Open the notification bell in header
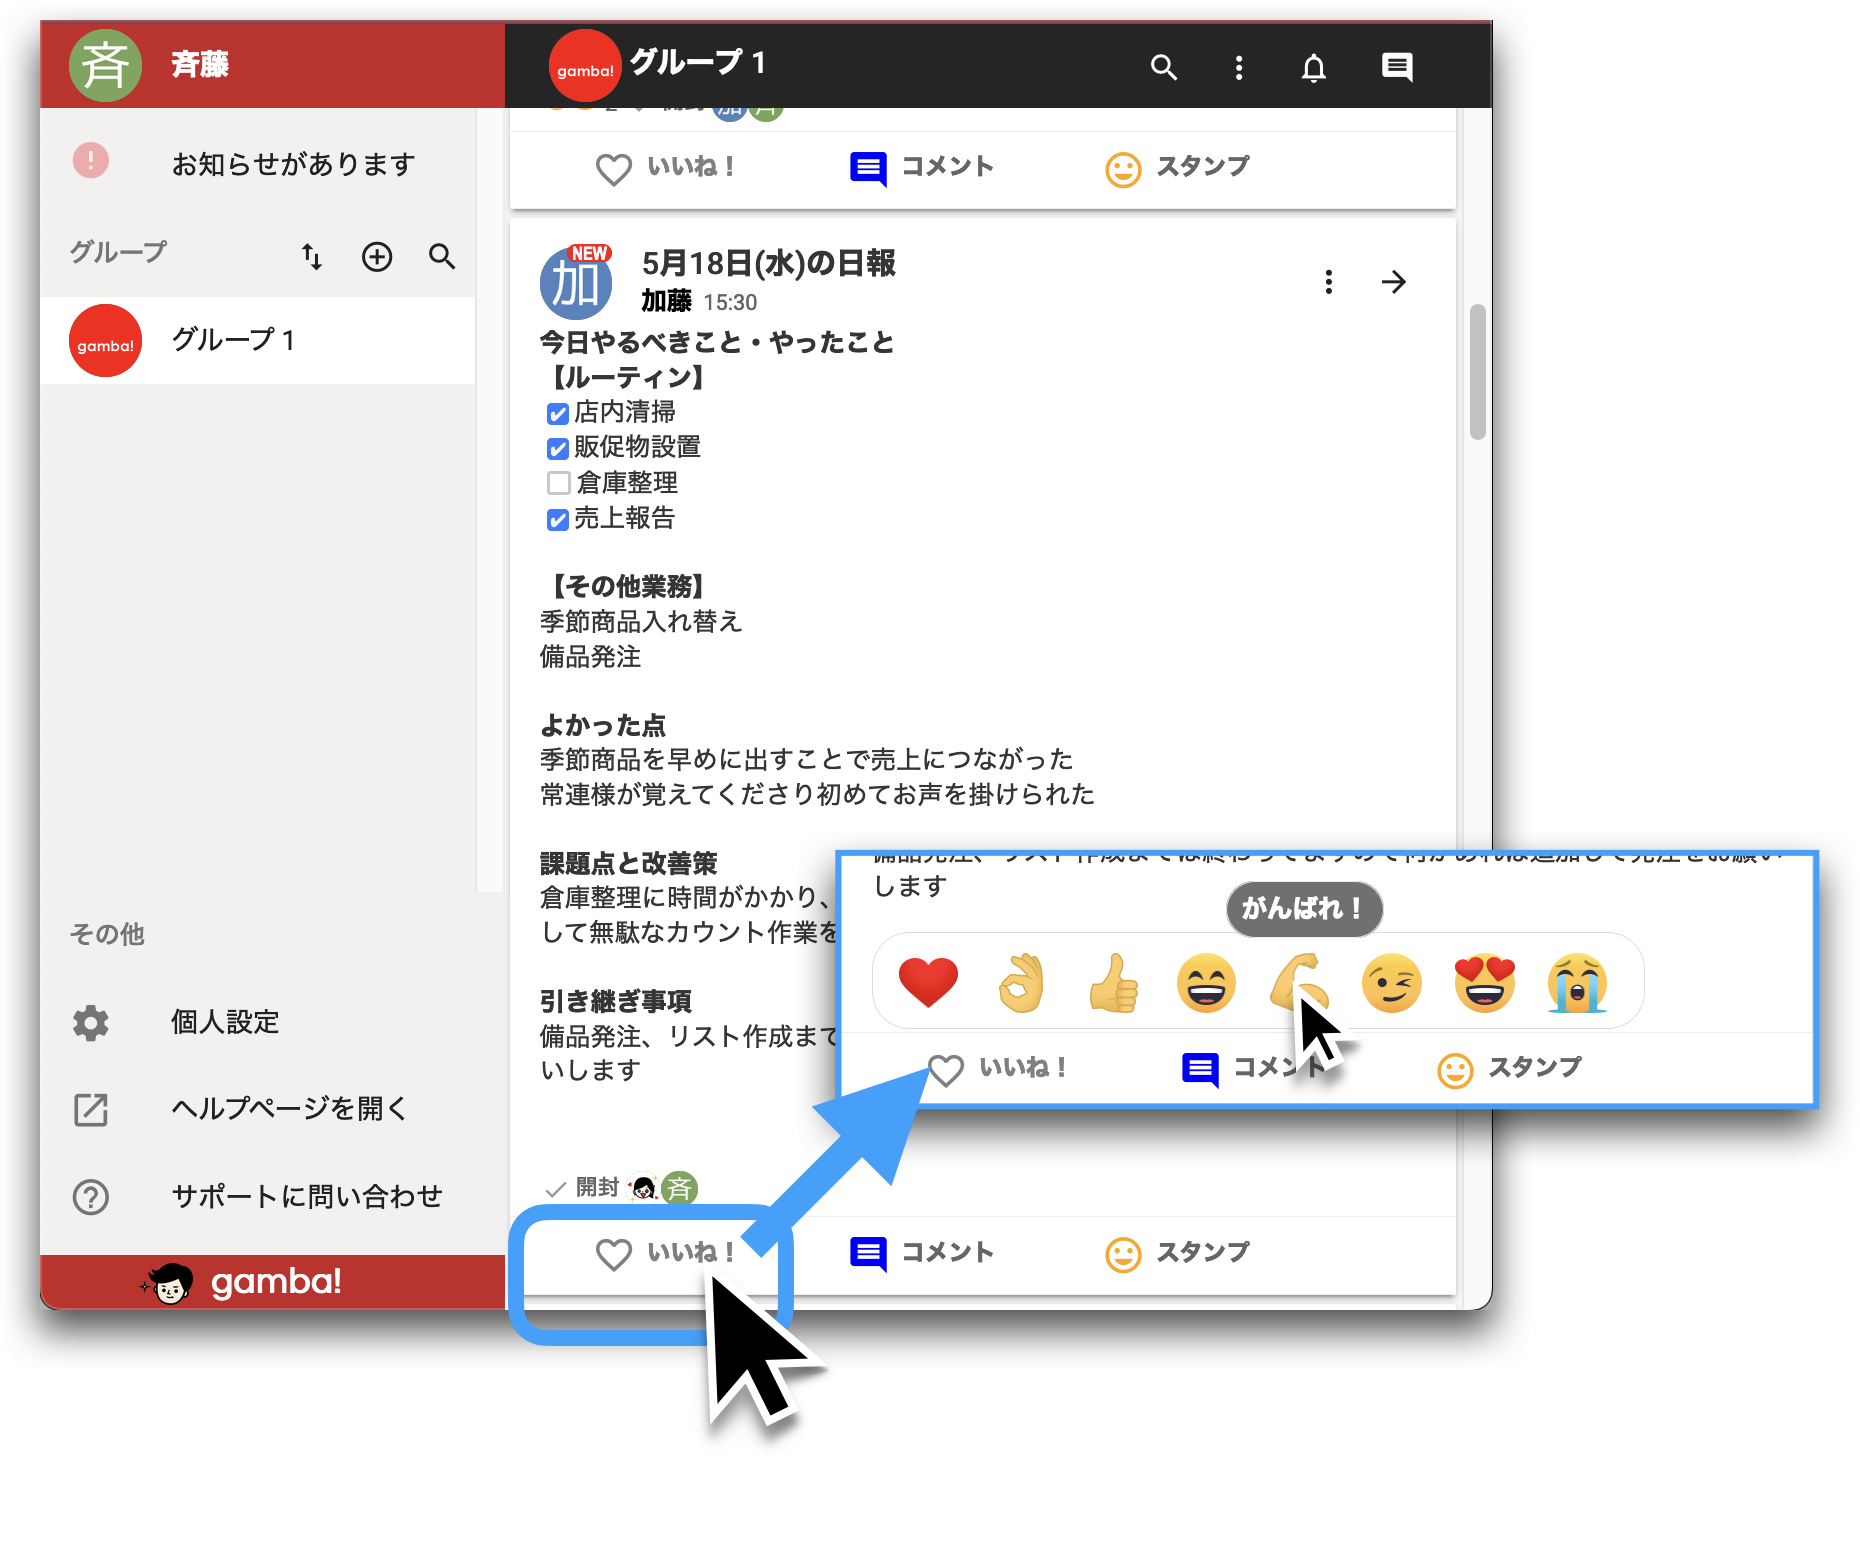 [1313, 67]
